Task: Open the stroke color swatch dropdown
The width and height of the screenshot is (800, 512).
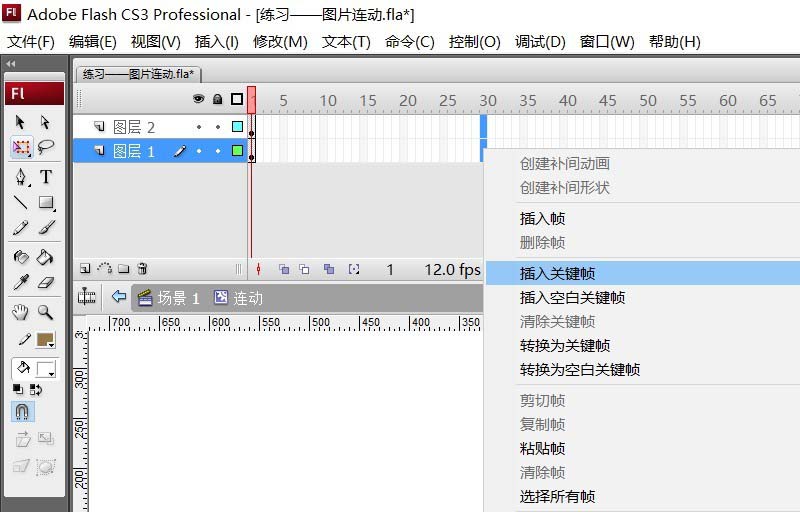Action: (x=46, y=340)
